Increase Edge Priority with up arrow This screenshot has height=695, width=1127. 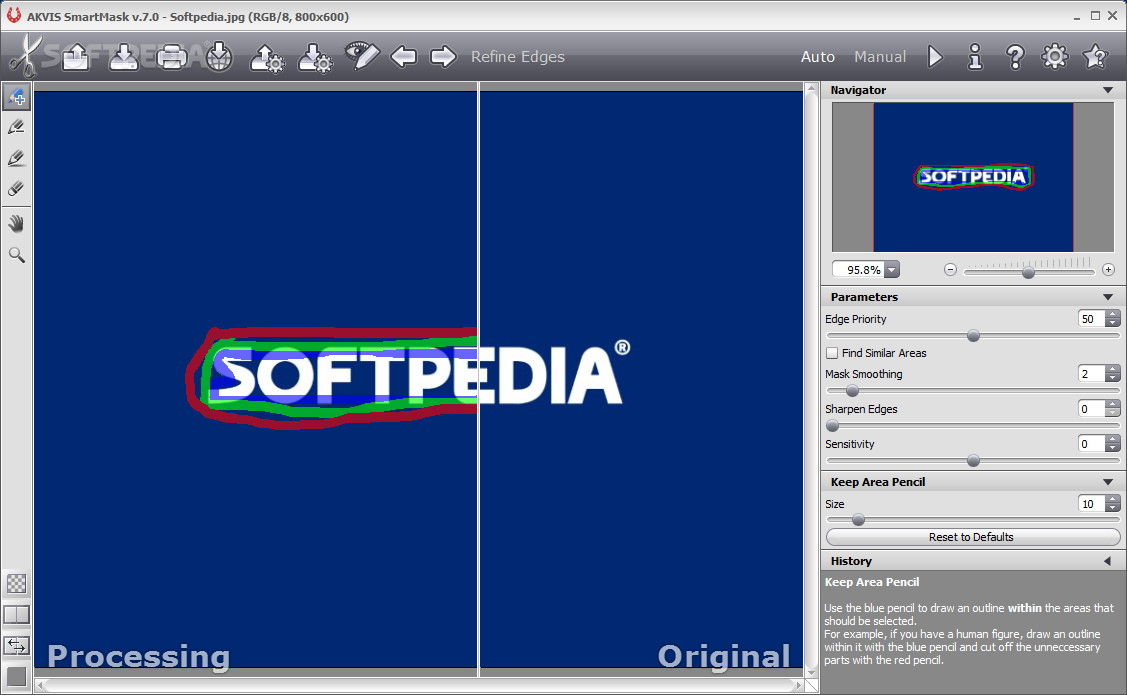pyautogui.click(x=1113, y=315)
